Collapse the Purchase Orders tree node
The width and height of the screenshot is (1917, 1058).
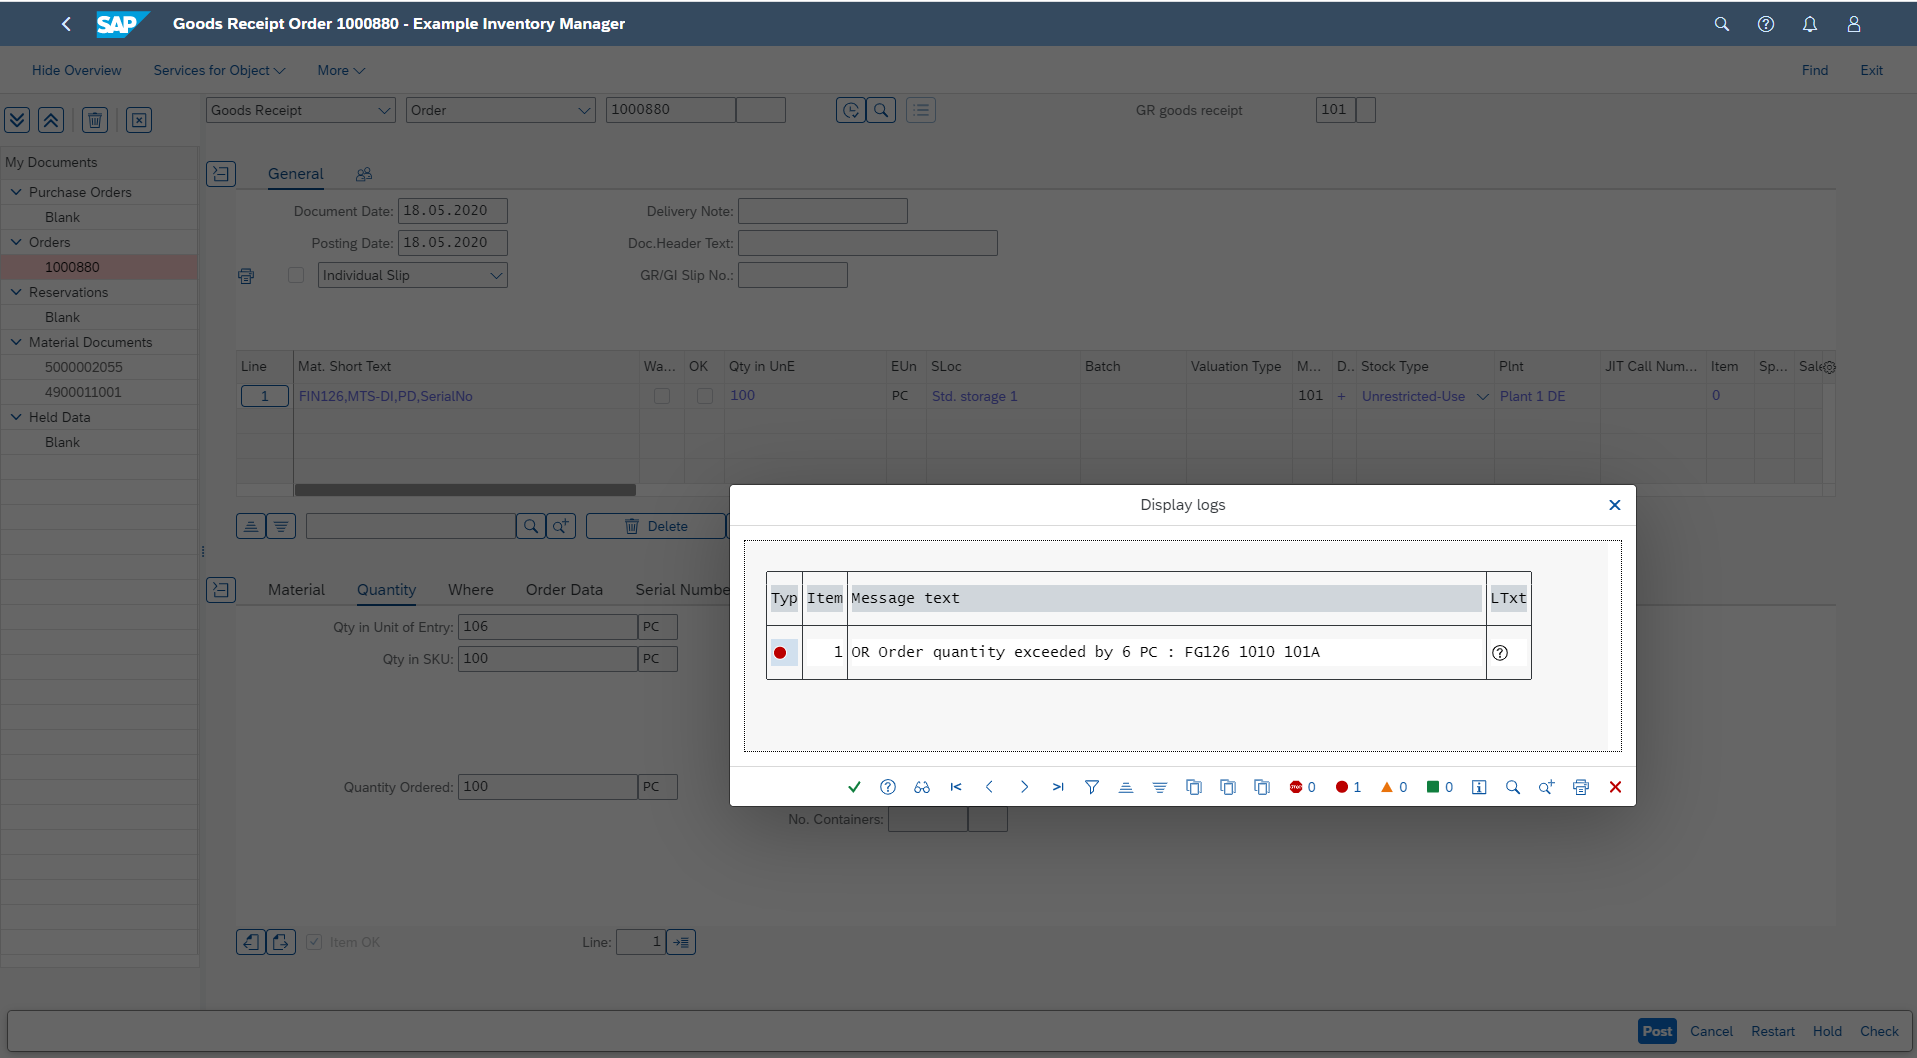tap(16, 192)
